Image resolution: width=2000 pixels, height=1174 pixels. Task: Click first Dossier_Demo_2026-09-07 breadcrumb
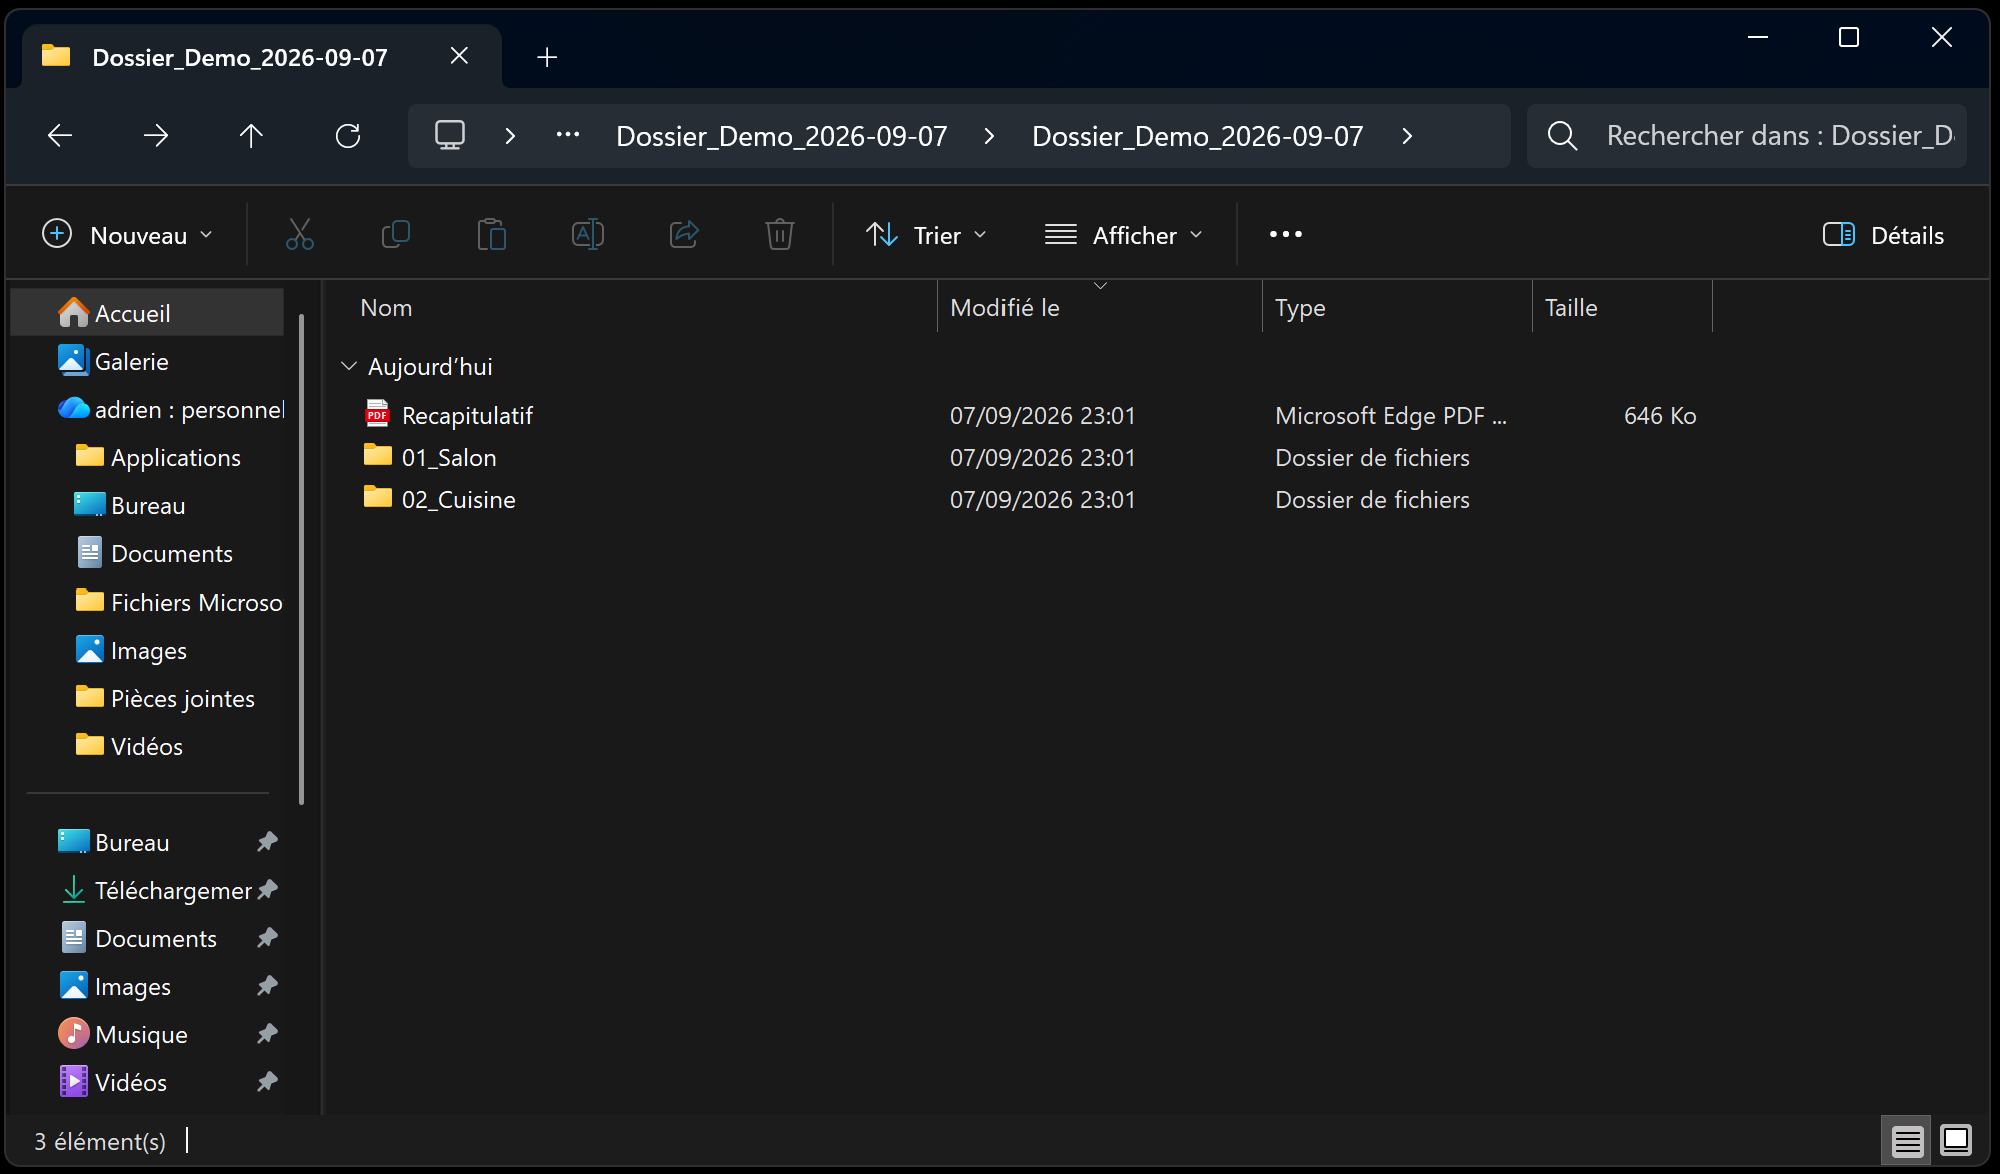tap(782, 136)
